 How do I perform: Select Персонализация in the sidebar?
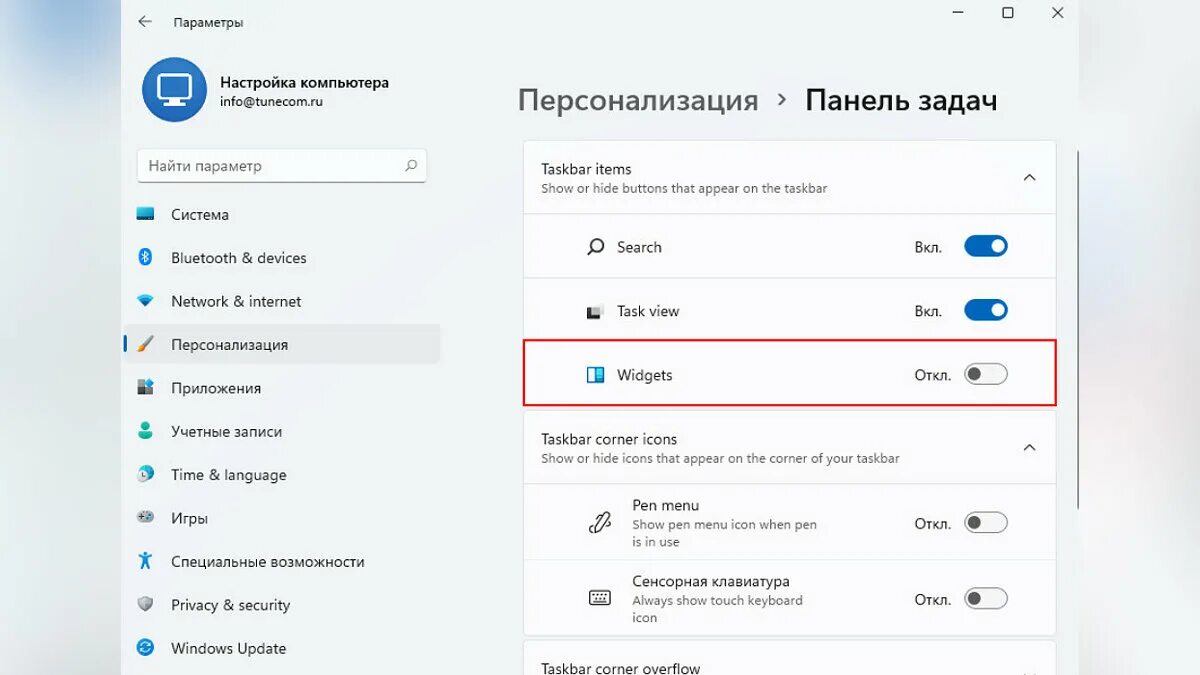[281, 344]
